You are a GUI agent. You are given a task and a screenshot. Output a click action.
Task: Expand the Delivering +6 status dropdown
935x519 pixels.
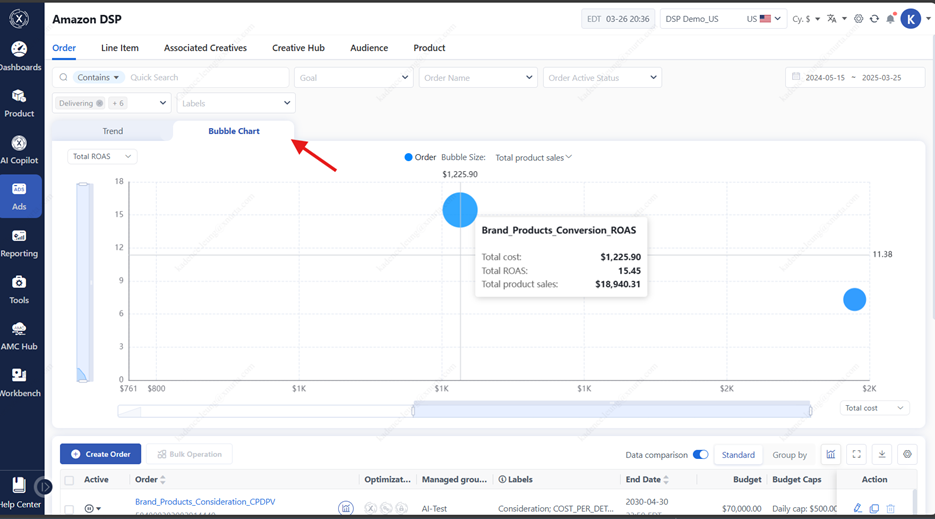pyautogui.click(x=162, y=103)
